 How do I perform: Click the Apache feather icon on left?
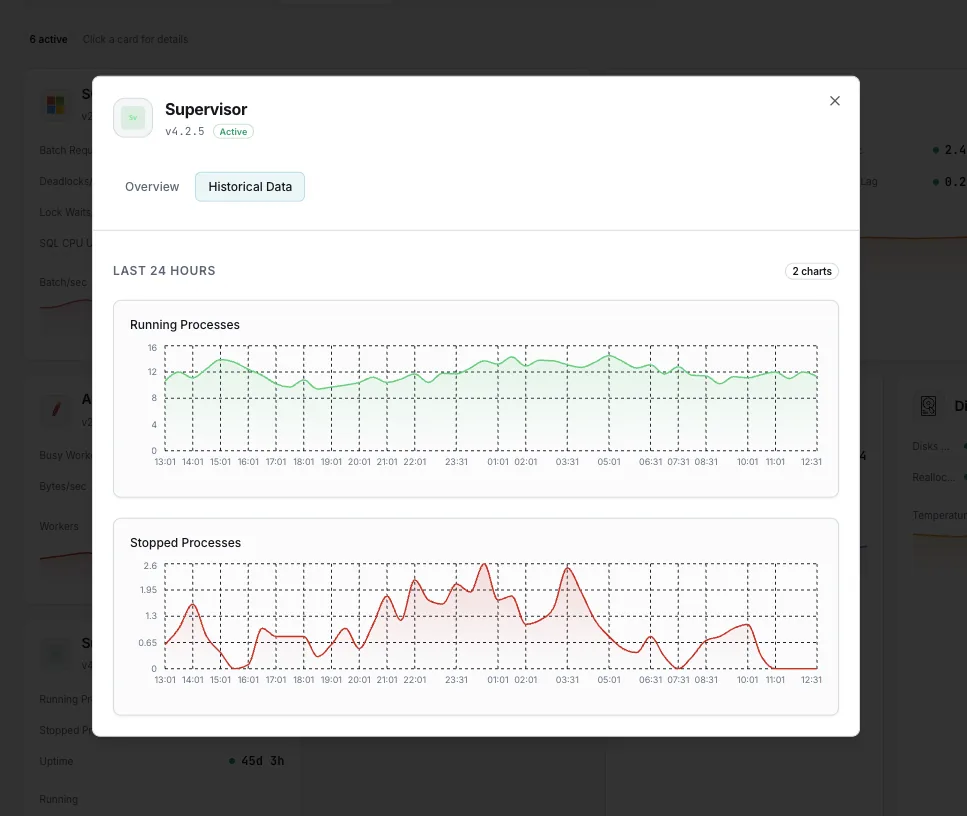pos(56,408)
